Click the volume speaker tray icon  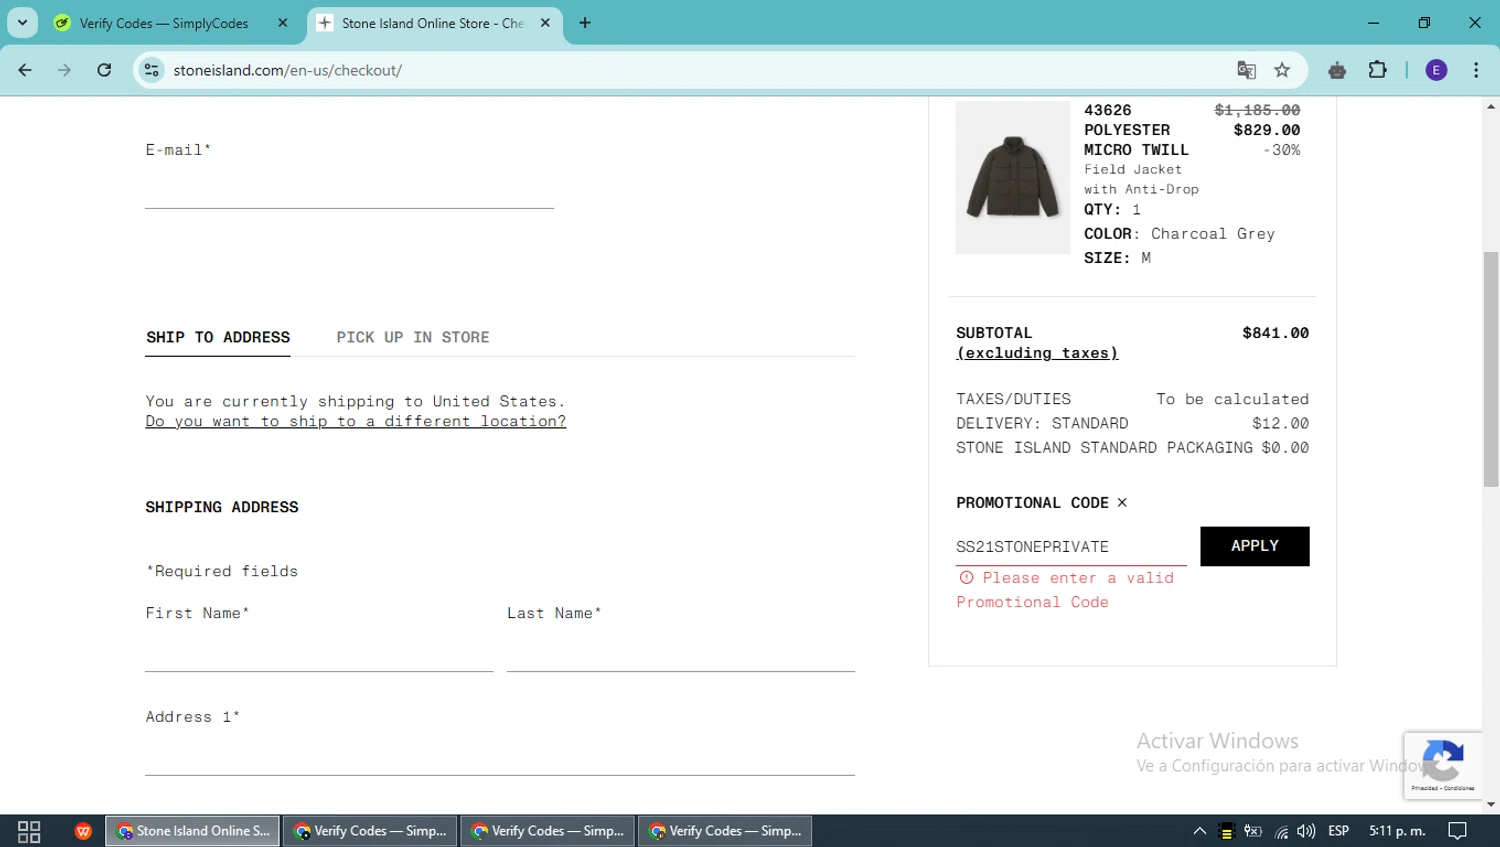click(x=1306, y=831)
